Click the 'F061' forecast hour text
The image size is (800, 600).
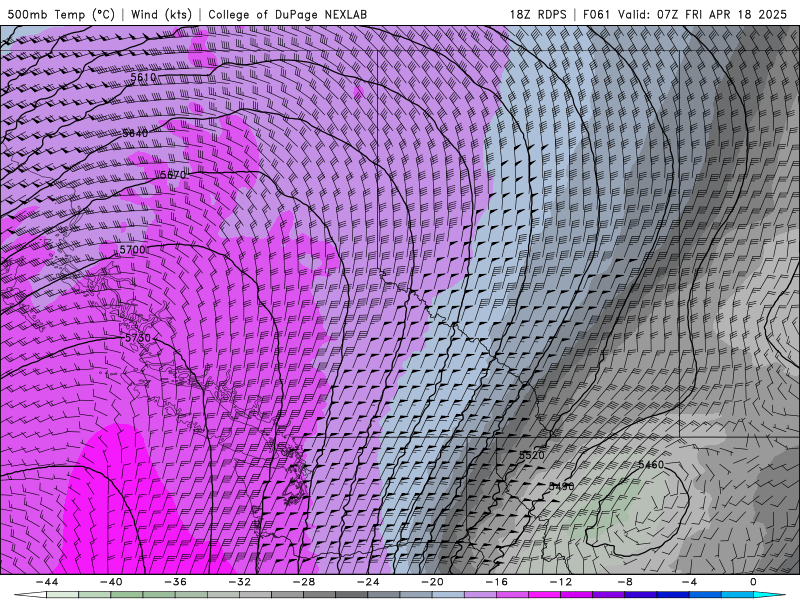(597, 14)
